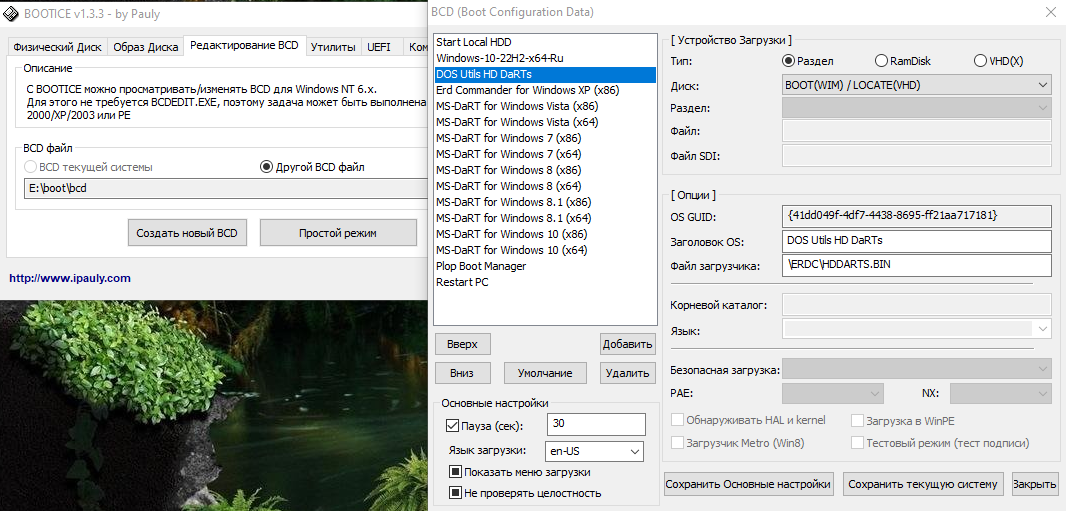
Task: Click 'Удалить' to remove the entry
Action: [628, 373]
